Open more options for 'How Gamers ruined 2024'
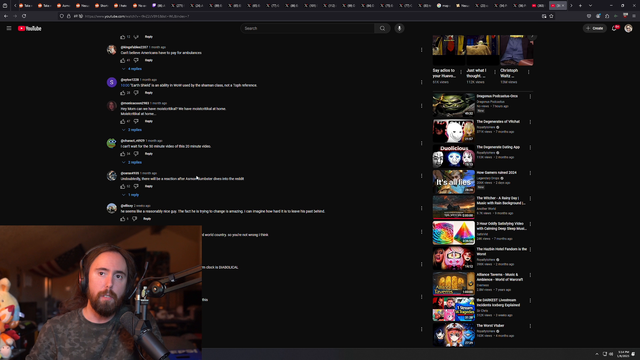 530,173
